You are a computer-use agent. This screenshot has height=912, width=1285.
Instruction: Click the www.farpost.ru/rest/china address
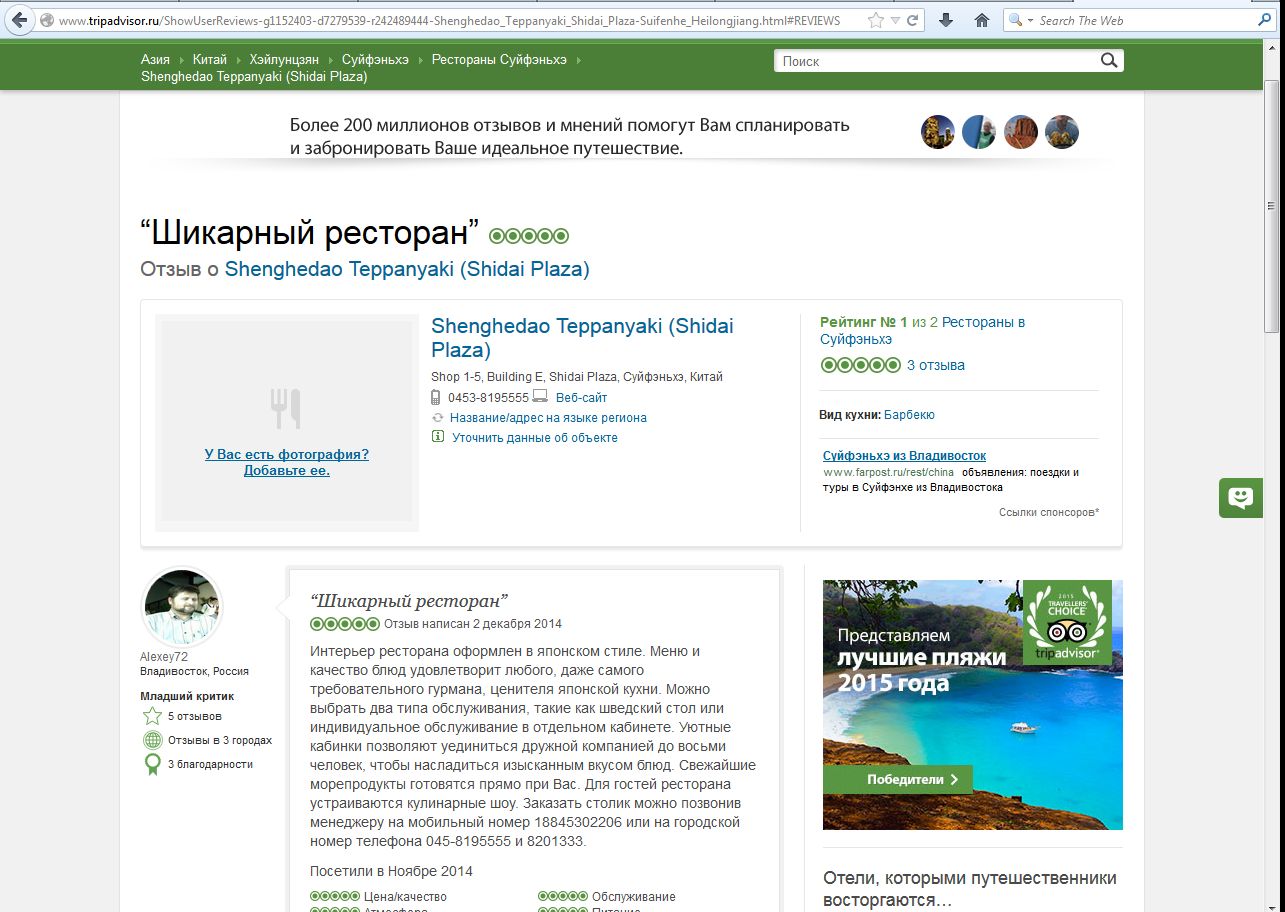pyautogui.click(x=888, y=472)
